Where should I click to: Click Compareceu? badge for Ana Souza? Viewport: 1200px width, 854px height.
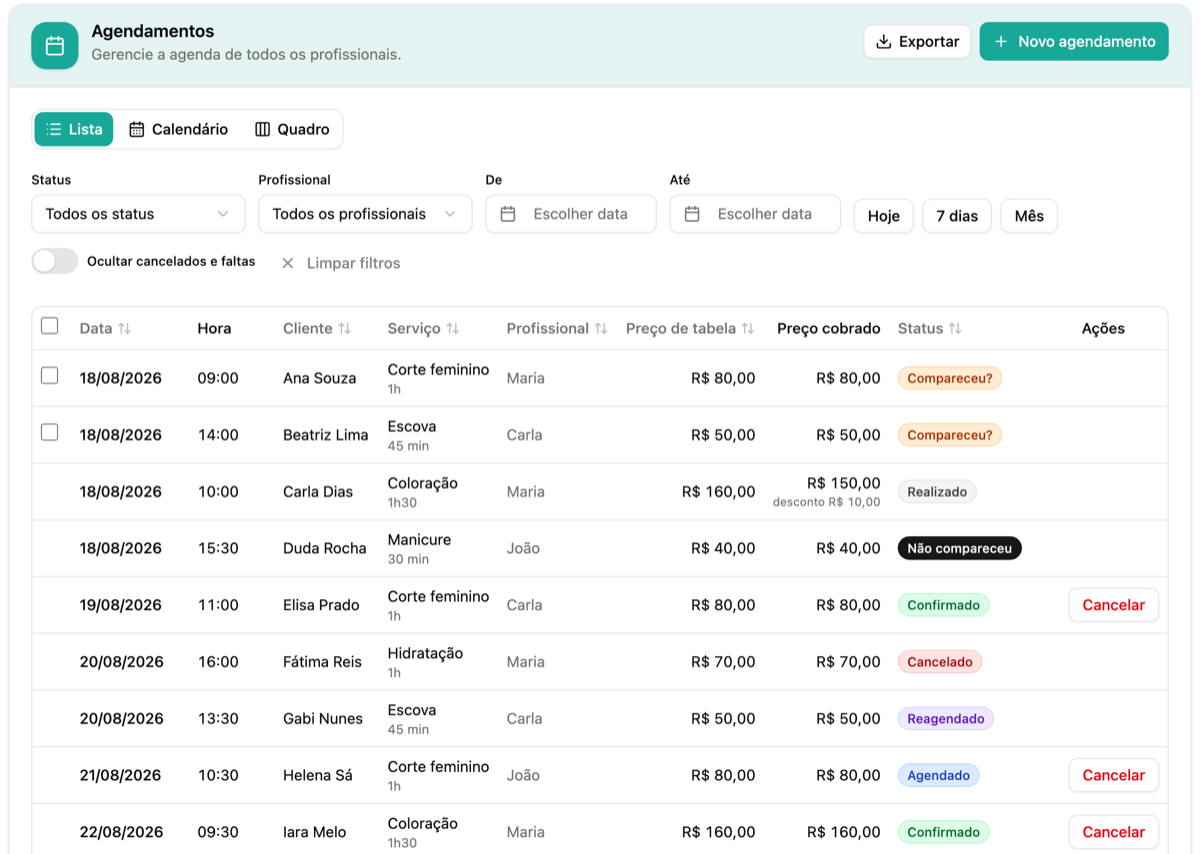950,378
